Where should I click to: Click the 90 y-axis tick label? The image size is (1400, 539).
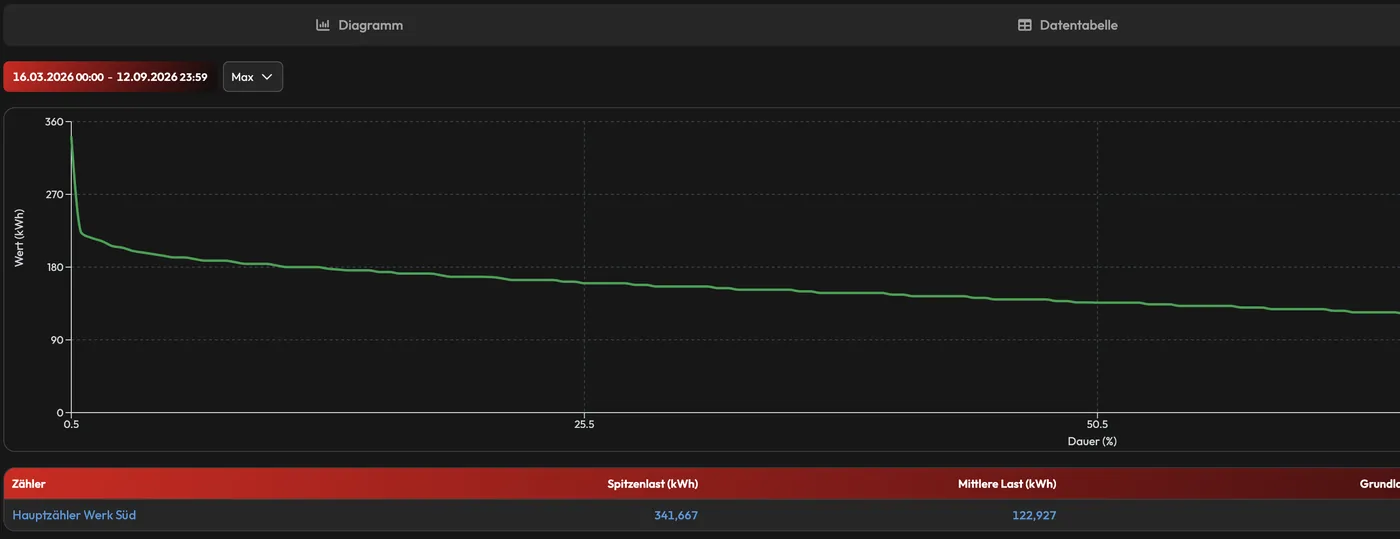(x=57, y=340)
